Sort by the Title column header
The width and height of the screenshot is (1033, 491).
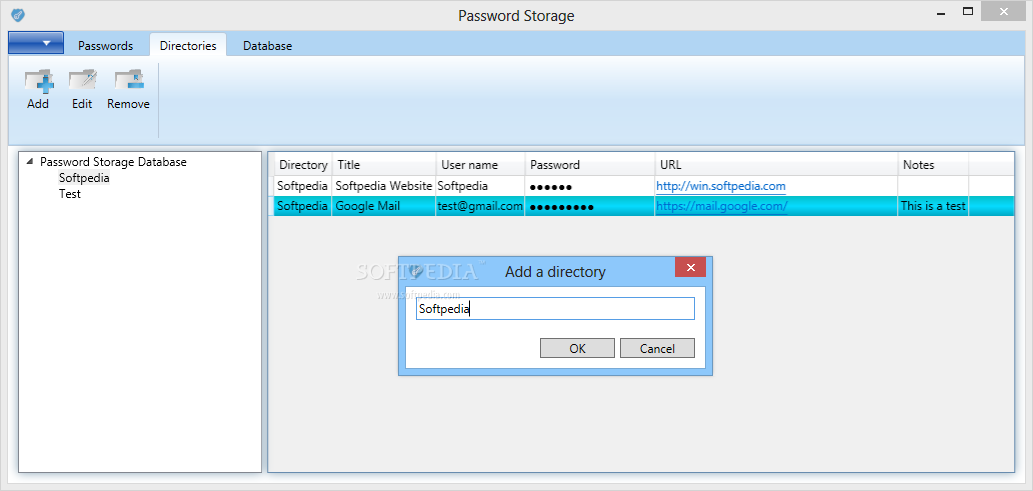(384, 165)
